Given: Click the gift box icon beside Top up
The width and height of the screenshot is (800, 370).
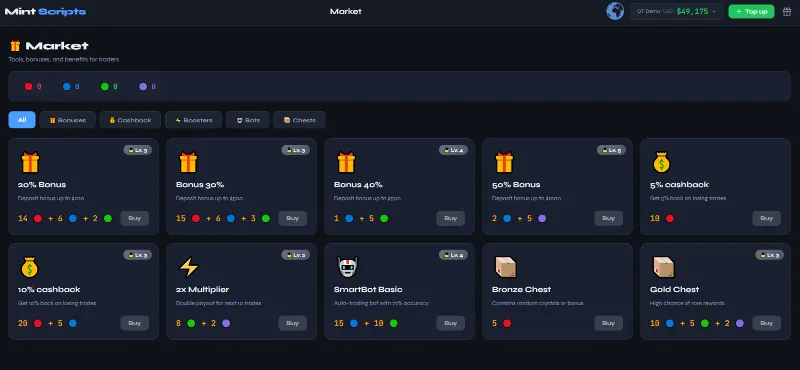Looking at the screenshot, I should click(x=787, y=11).
